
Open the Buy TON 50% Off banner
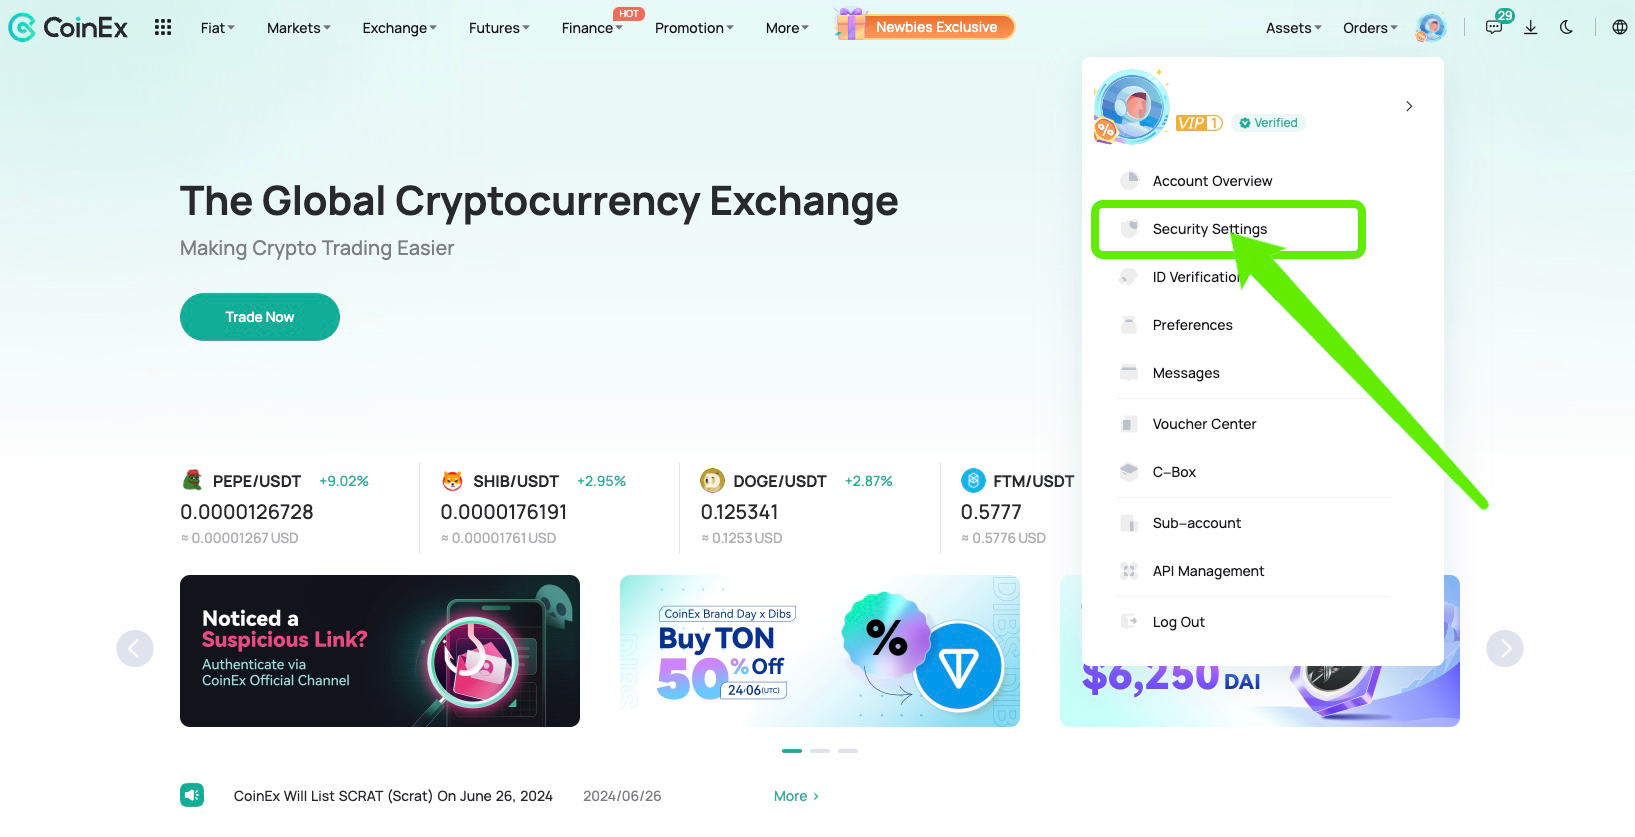coord(820,651)
